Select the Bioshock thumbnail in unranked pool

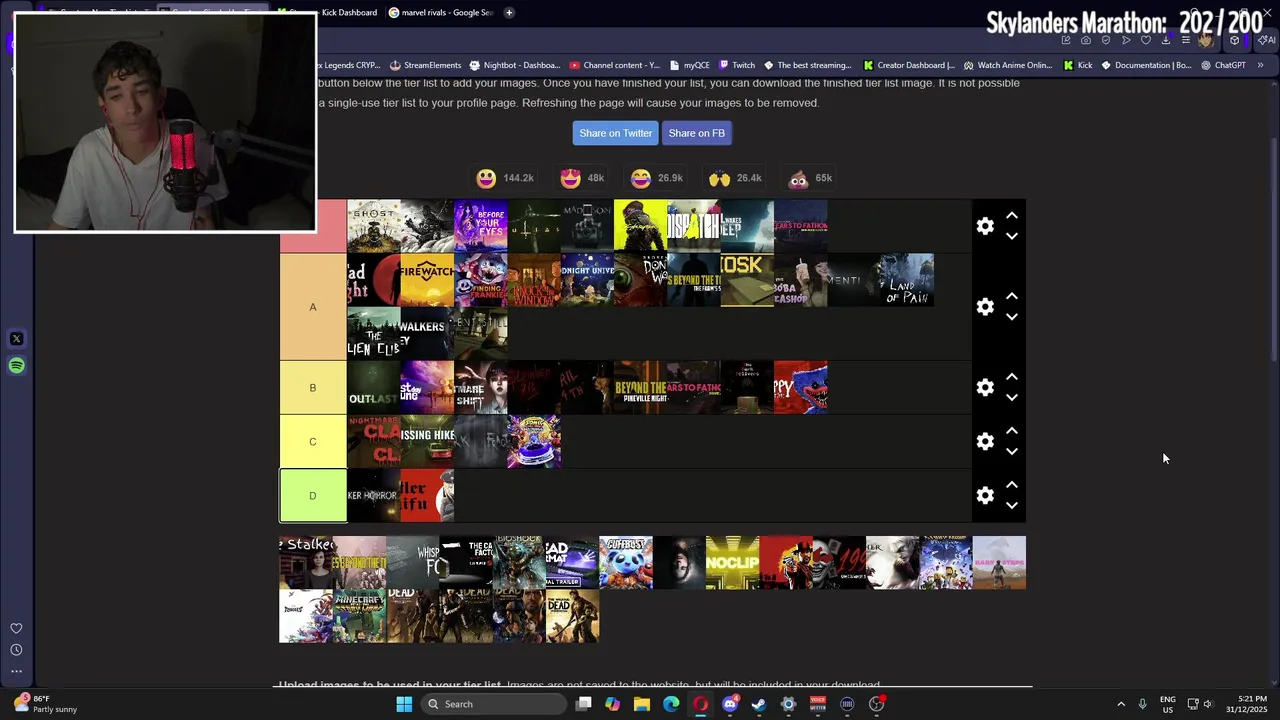(x=519, y=563)
